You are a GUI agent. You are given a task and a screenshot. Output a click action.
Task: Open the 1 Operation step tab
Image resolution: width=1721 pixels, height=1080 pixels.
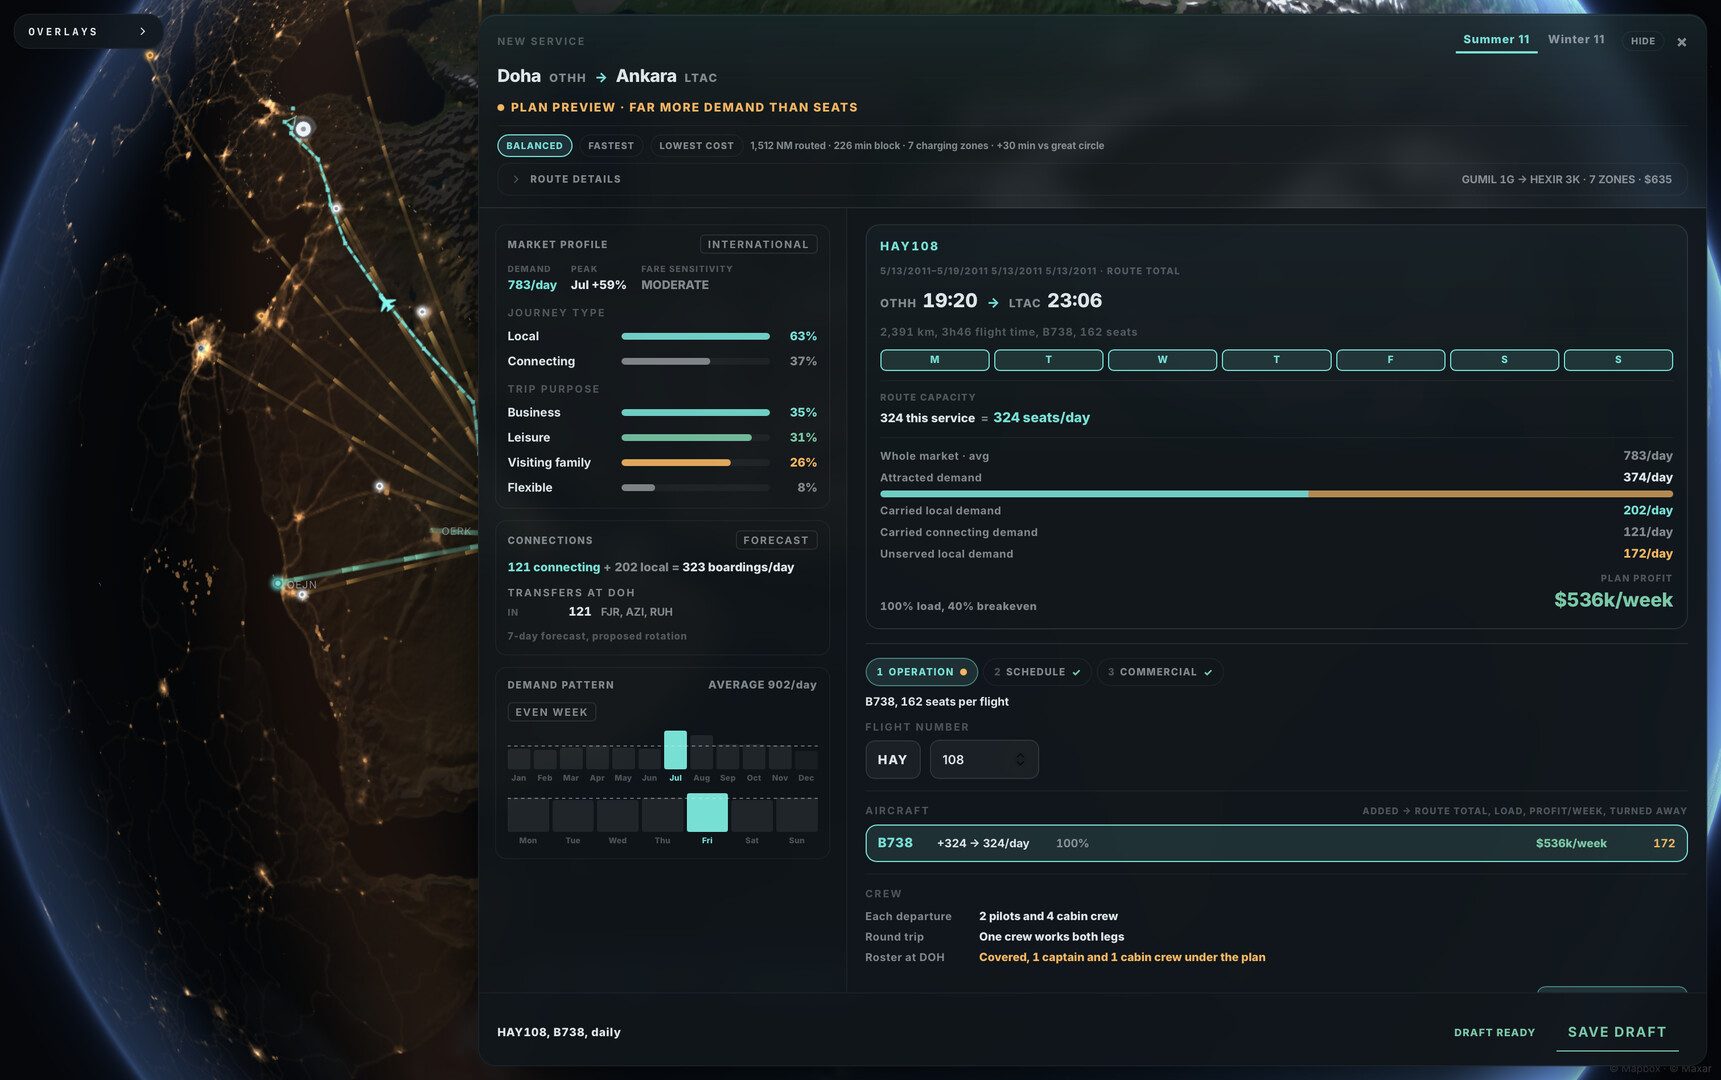click(x=921, y=672)
